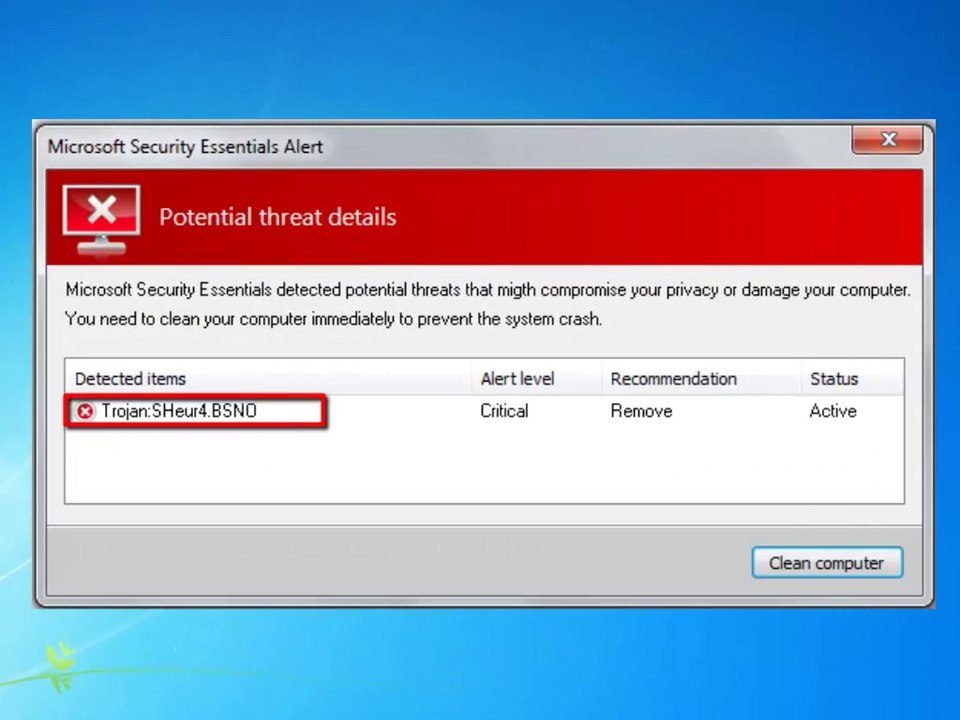Click the Remove recommendation cell
This screenshot has height=720, width=960.
point(641,411)
